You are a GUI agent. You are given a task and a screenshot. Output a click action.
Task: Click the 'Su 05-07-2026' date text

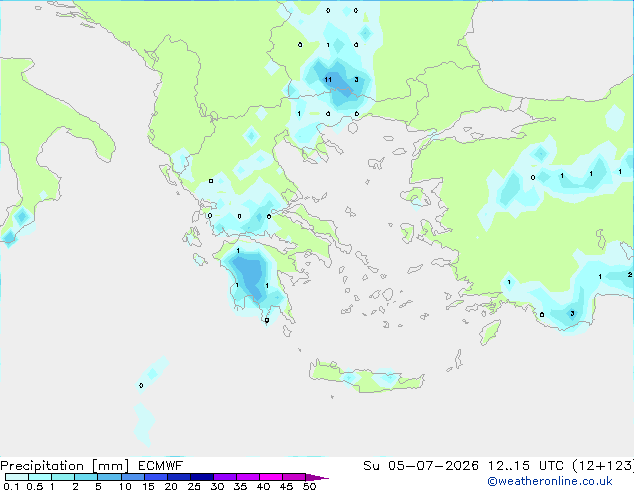(x=421, y=466)
